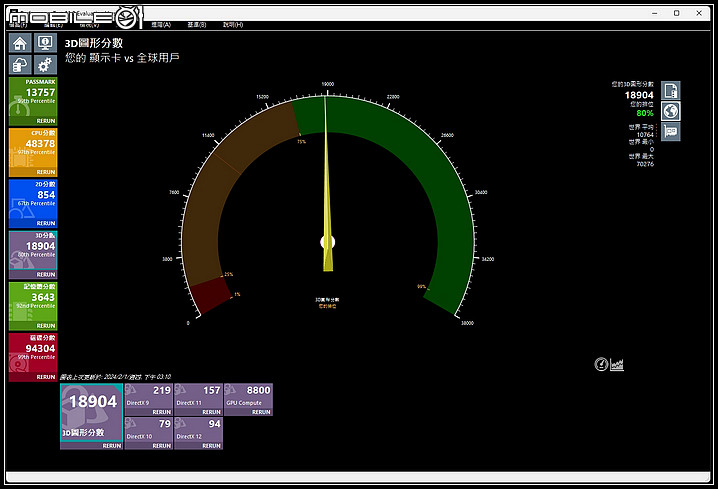Click the result document icon beside 18904
The width and height of the screenshot is (718, 489).
point(671,90)
